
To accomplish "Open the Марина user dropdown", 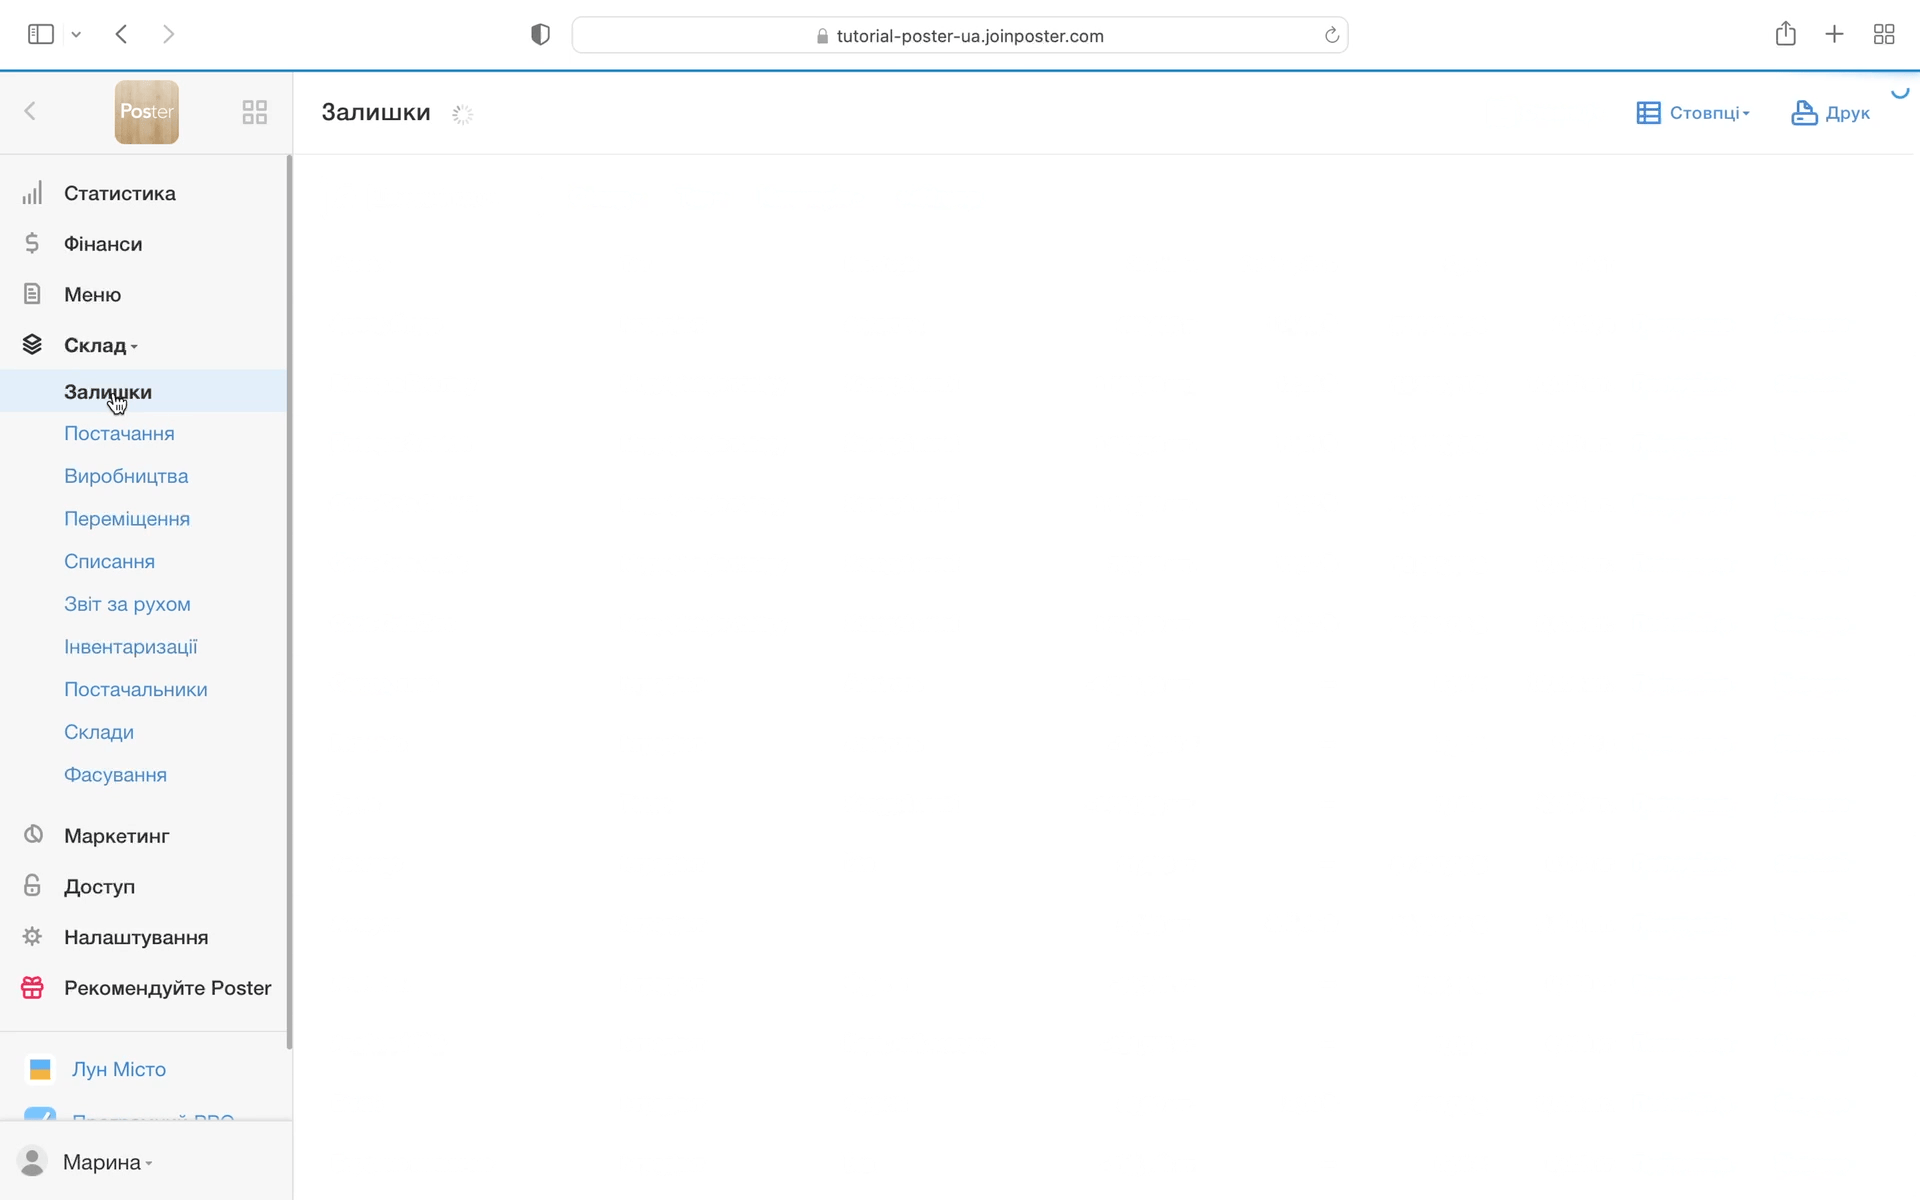I will [106, 1162].
